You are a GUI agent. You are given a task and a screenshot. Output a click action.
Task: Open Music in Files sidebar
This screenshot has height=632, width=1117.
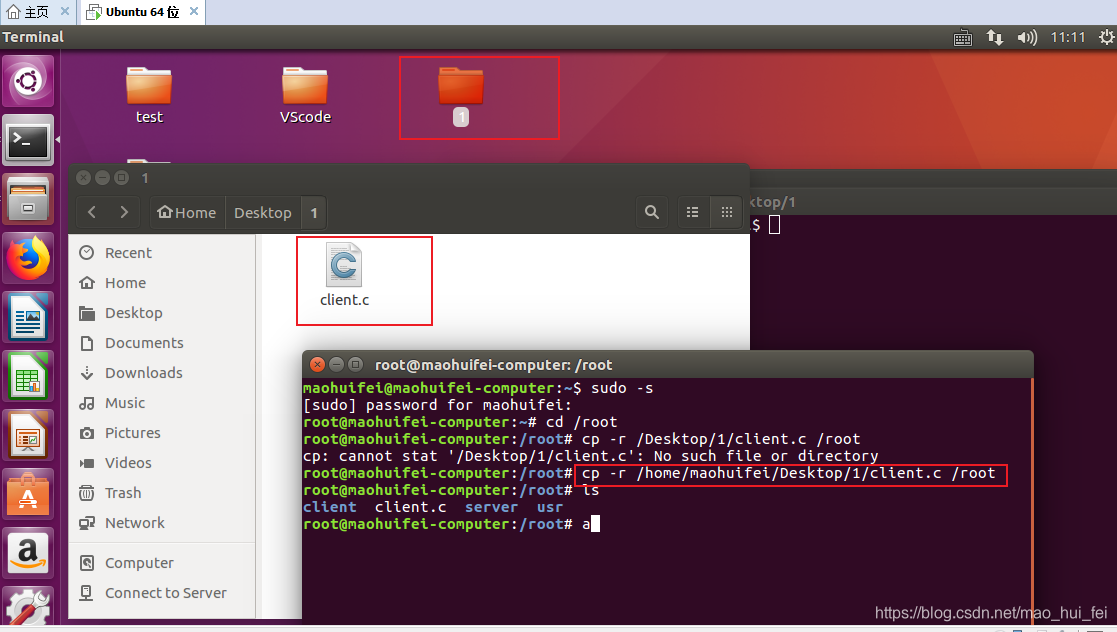pos(162,403)
